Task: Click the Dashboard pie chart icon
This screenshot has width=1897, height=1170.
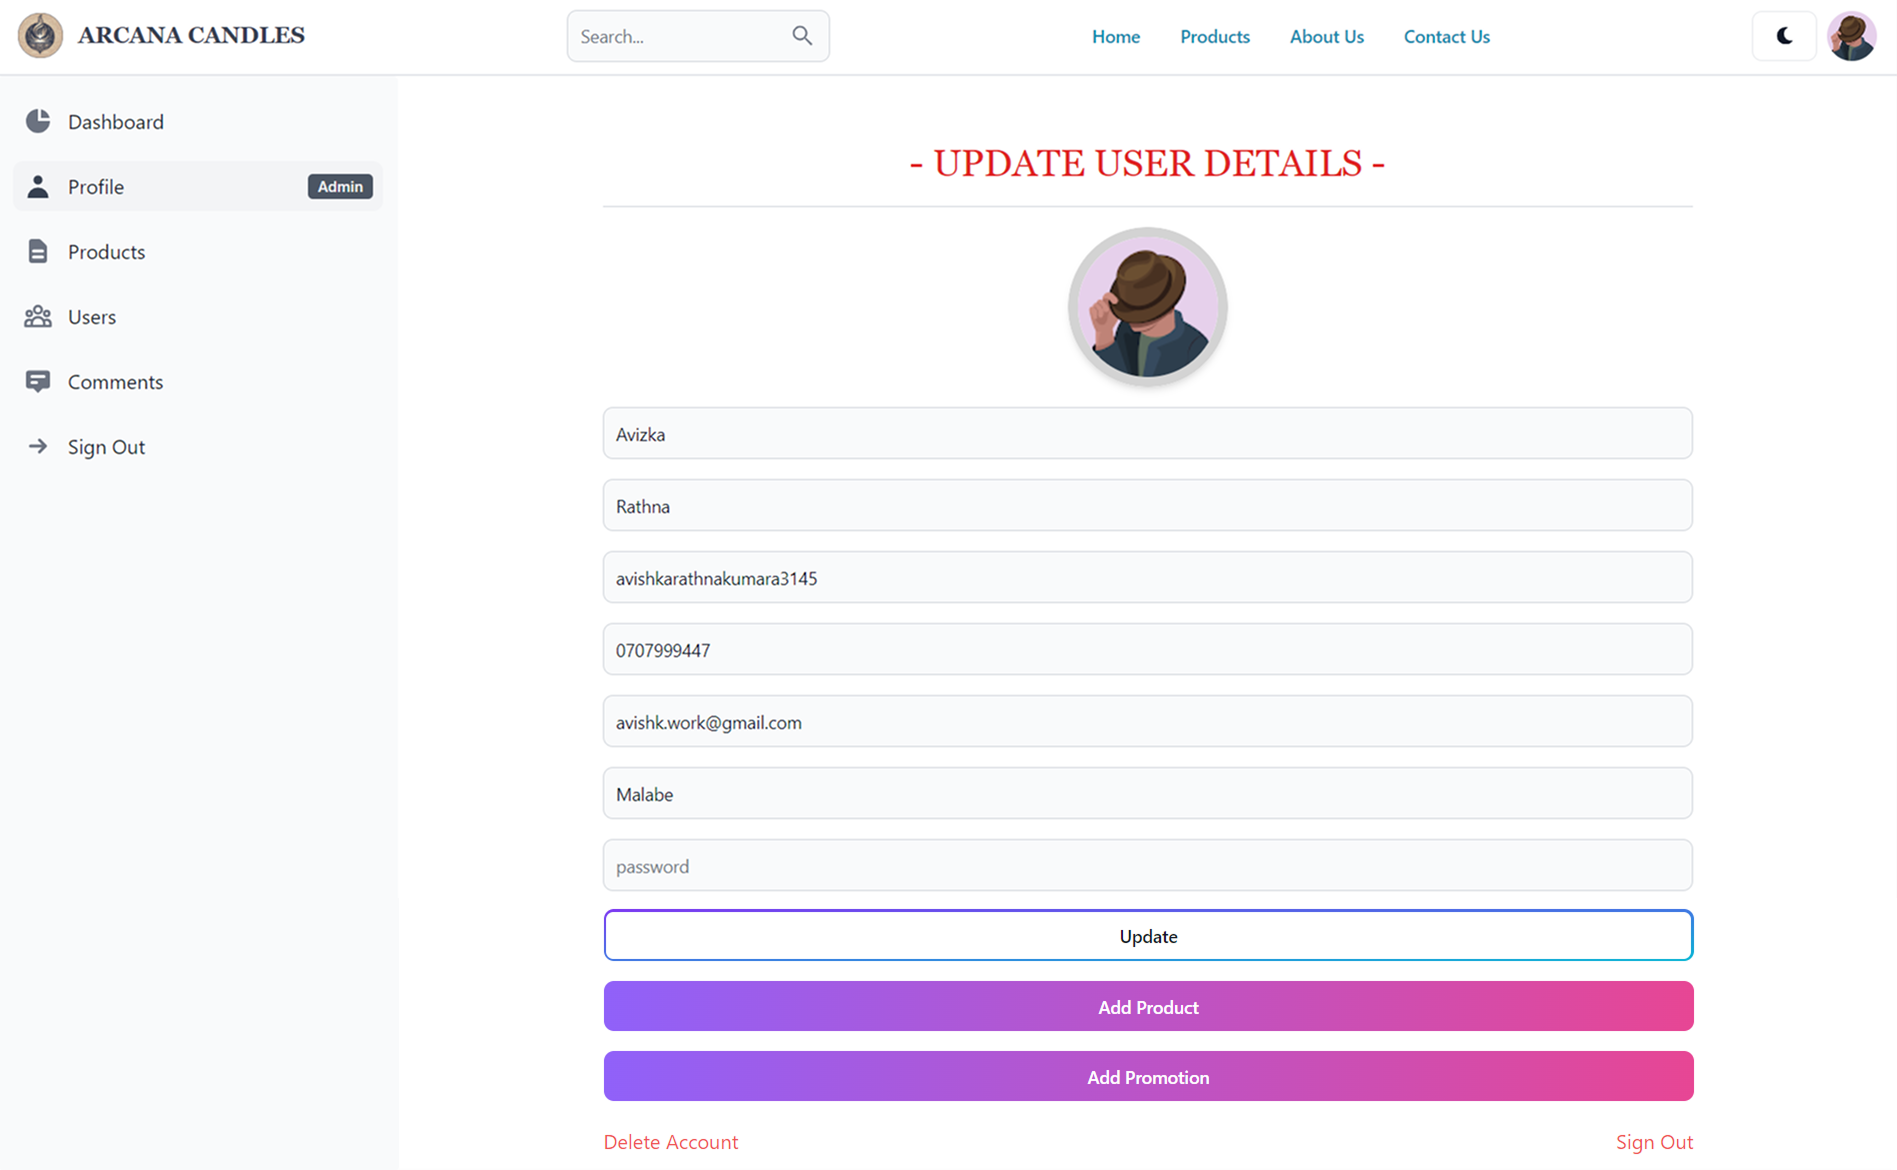Action: (x=38, y=121)
